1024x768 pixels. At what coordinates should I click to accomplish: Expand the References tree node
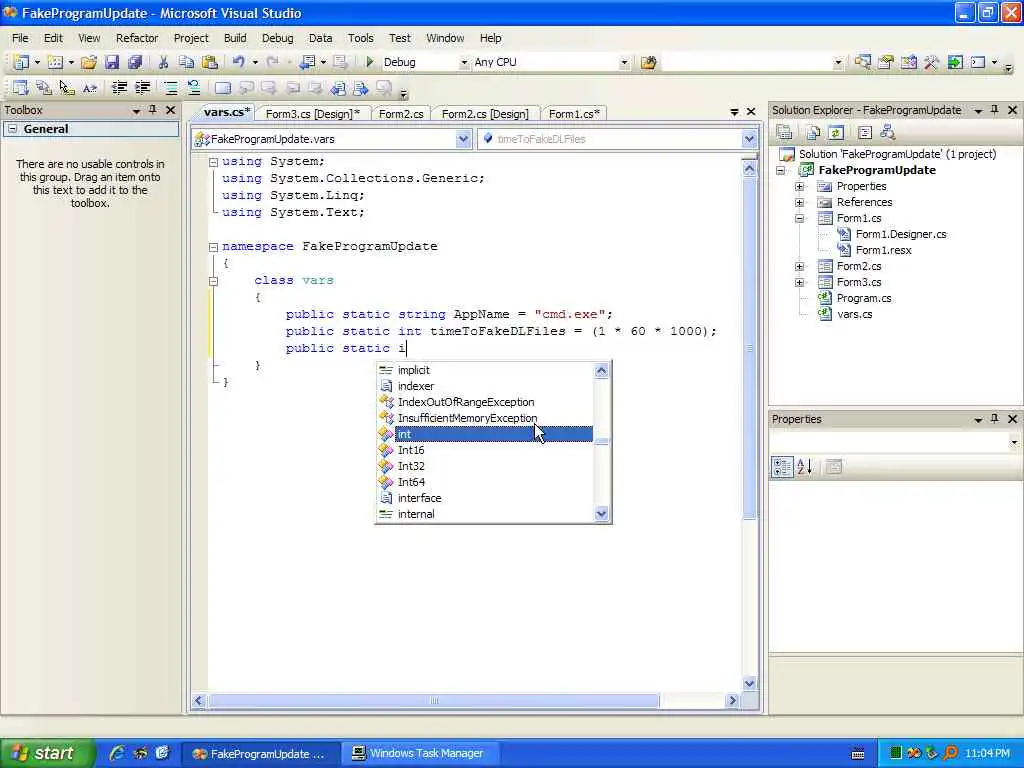point(799,202)
